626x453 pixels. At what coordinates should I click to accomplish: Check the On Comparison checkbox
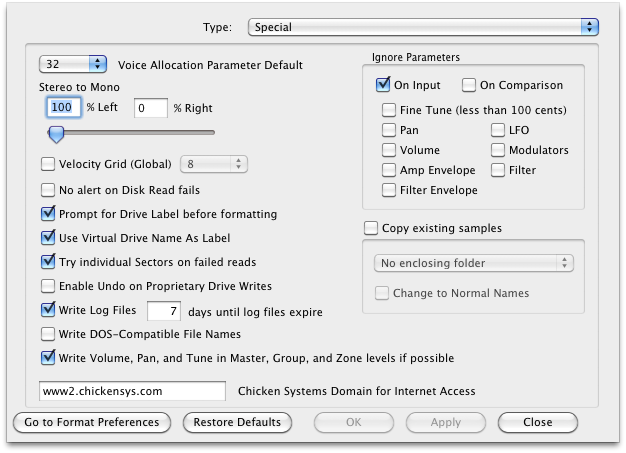tap(469, 86)
